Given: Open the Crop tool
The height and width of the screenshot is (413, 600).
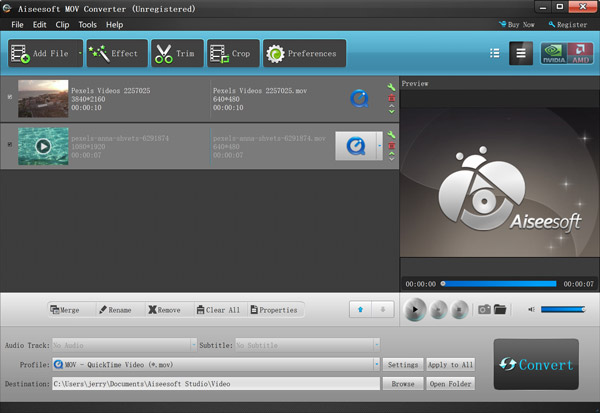Looking at the screenshot, I should coord(233,53).
